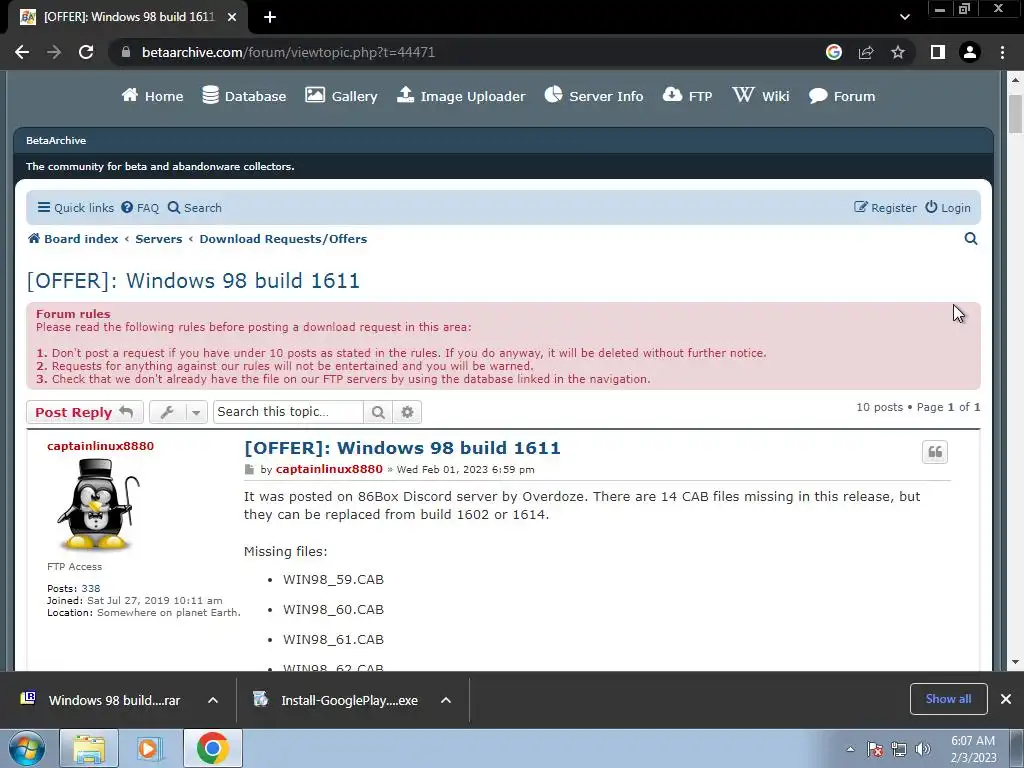Open the Google icon in address bar
The width and height of the screenshot is (1024, 768).
click(x=834, y=52)
